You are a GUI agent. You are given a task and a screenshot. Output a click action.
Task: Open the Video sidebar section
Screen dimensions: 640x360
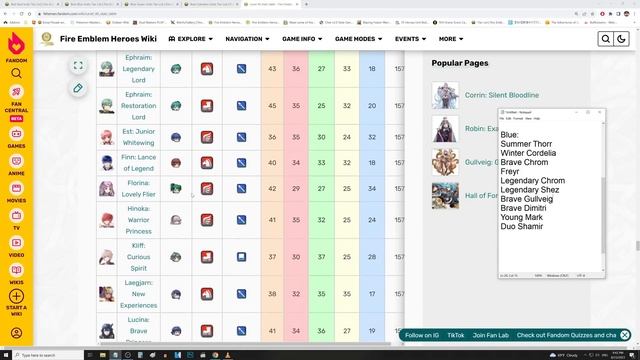(x=16, y=247)
